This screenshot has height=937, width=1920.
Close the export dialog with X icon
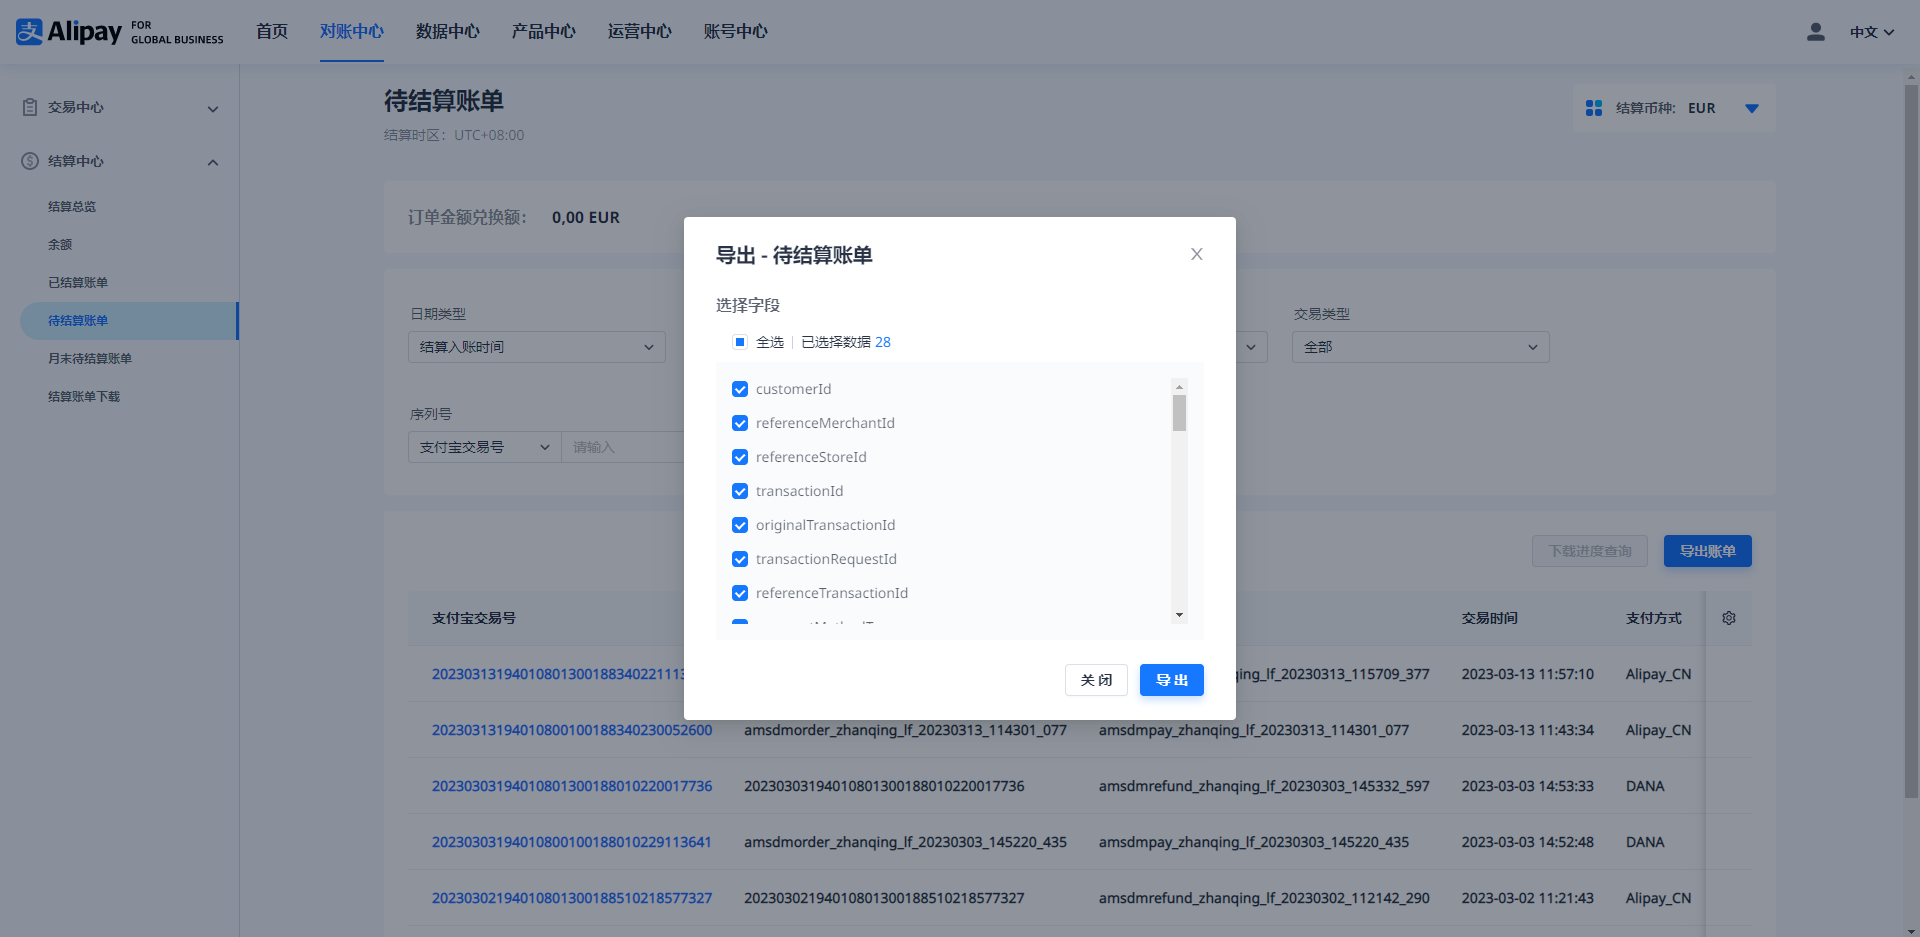pyautogui.click(x=1196, y=254)
